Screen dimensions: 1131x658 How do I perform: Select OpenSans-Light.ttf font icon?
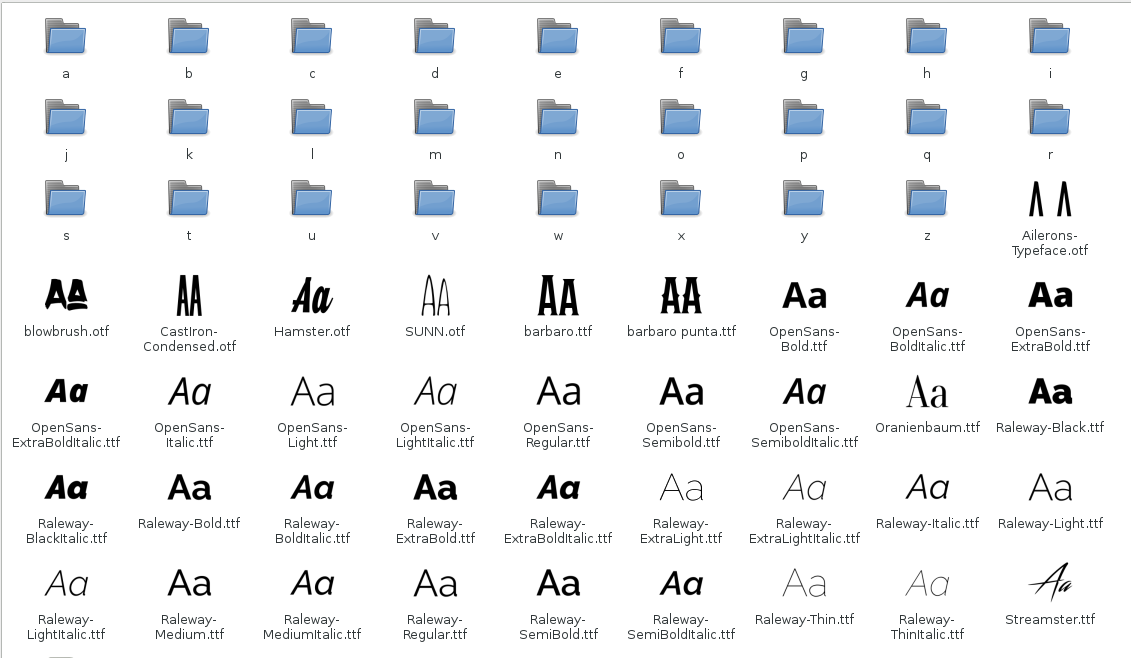pos(312,392)
